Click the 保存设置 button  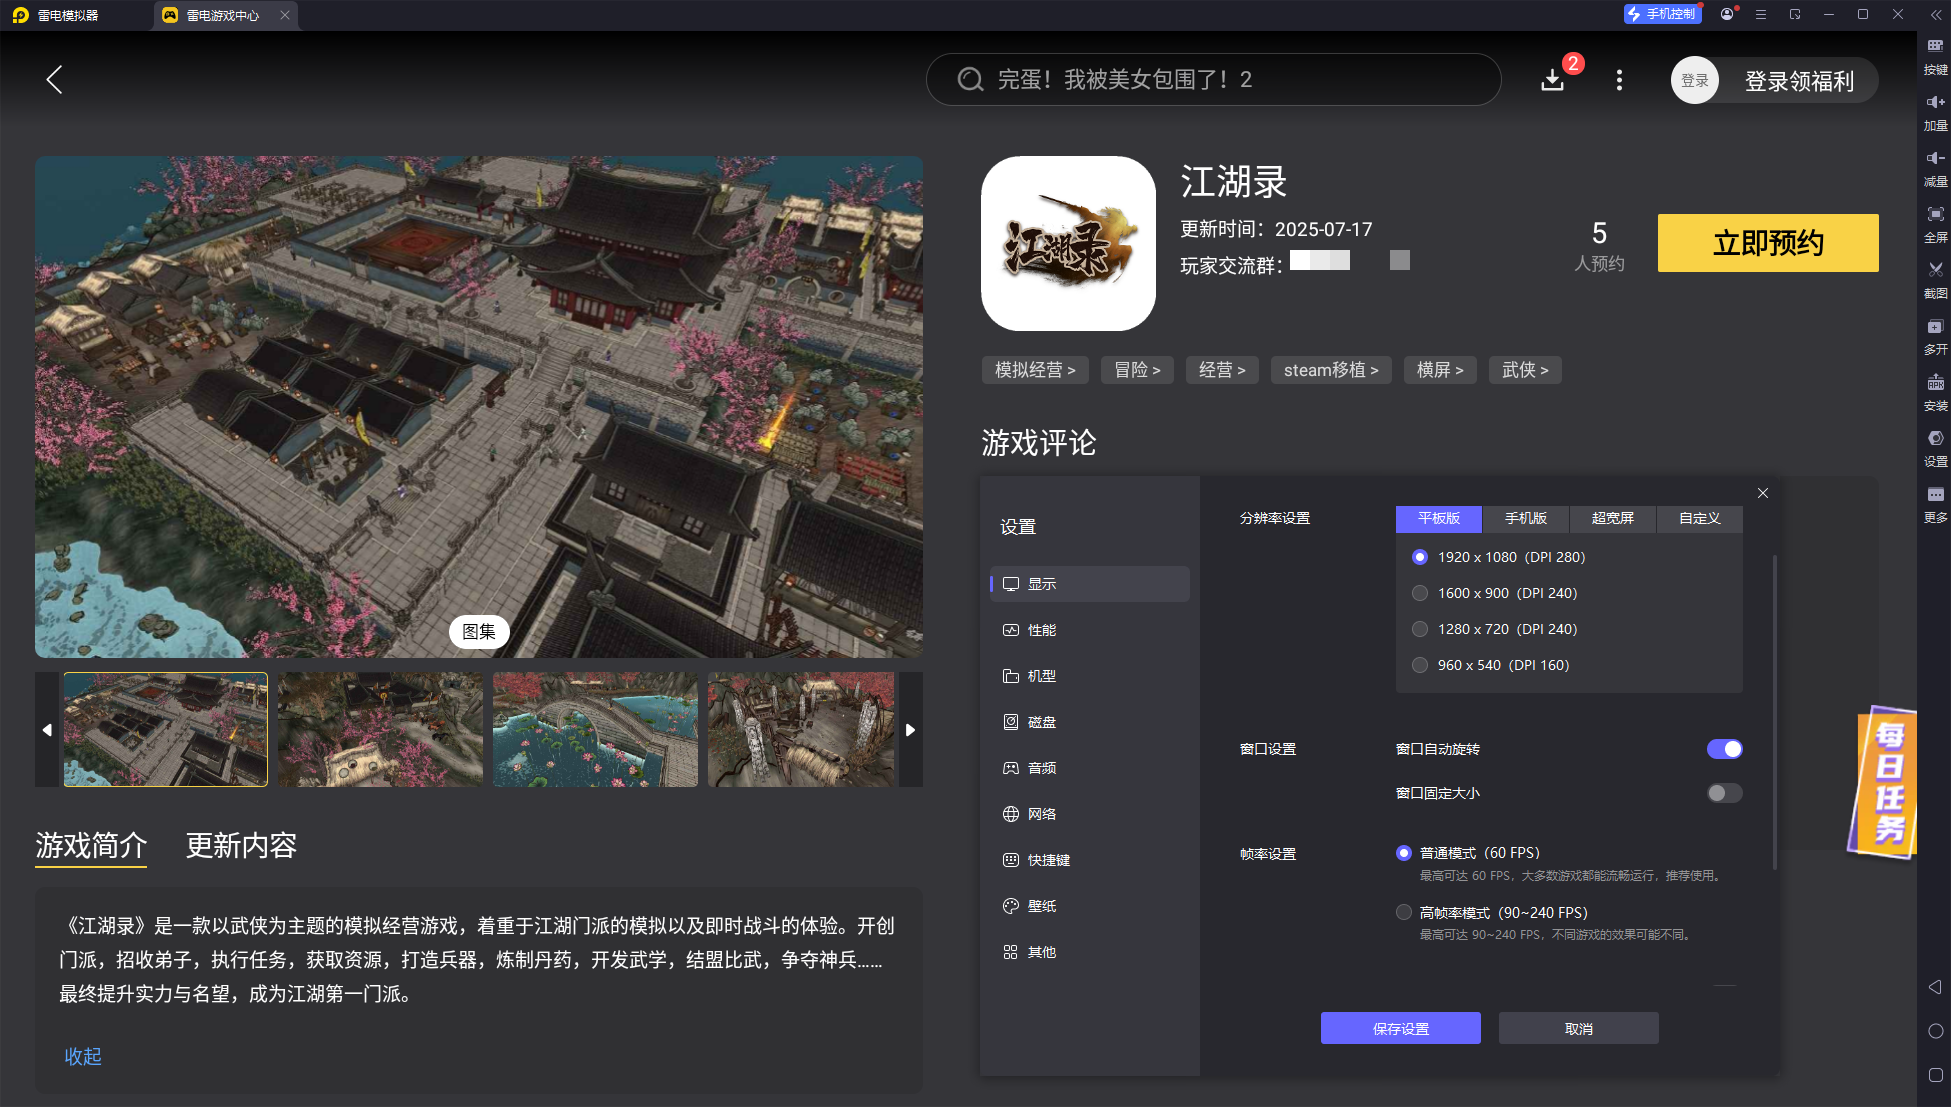tap(1401, 1028)
